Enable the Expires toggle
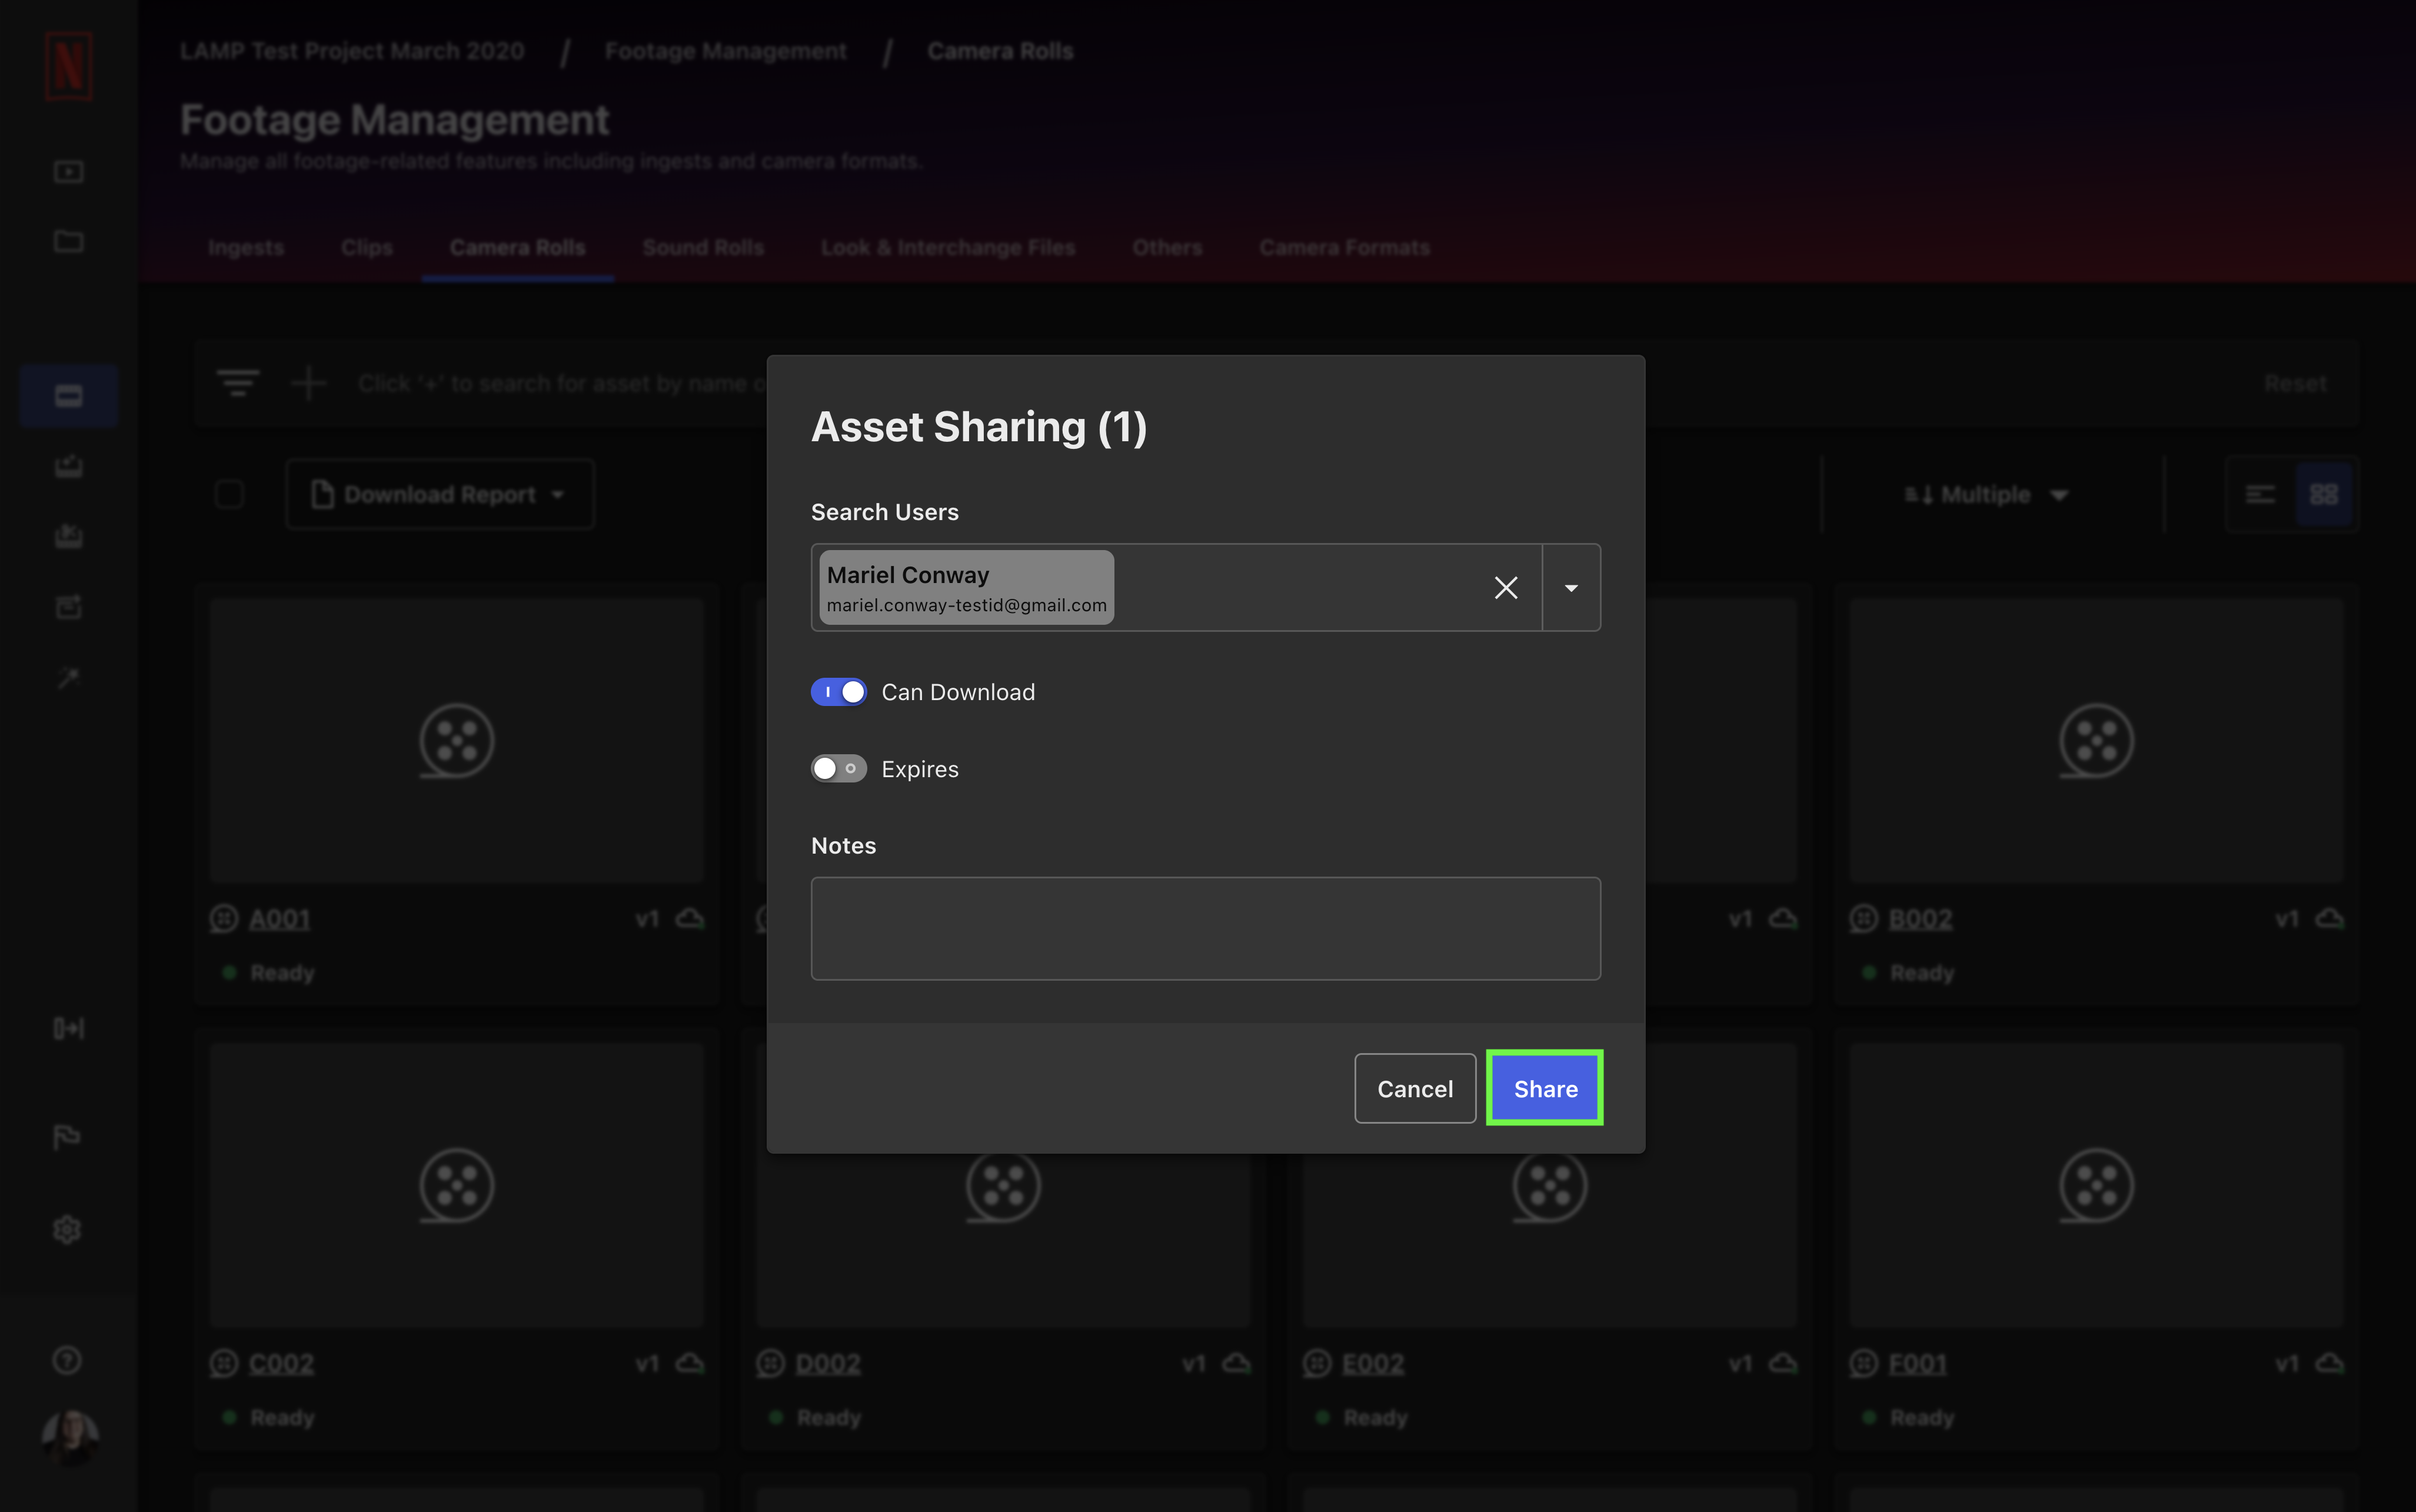The width and height of the screenshot is (2416, 1512). (838, 769)
